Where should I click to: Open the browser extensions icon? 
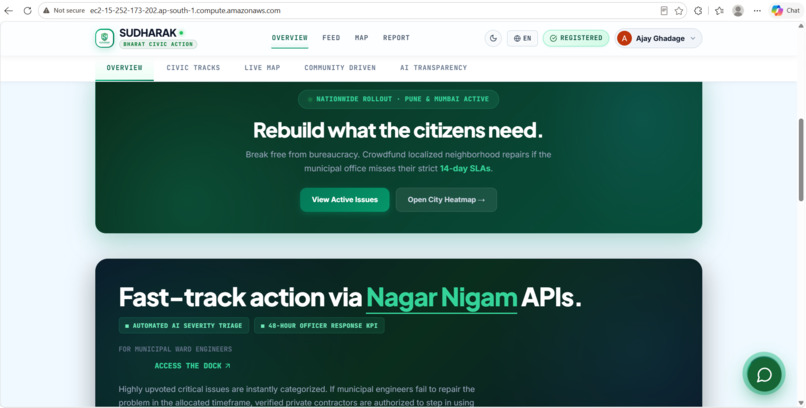[698, 10]
